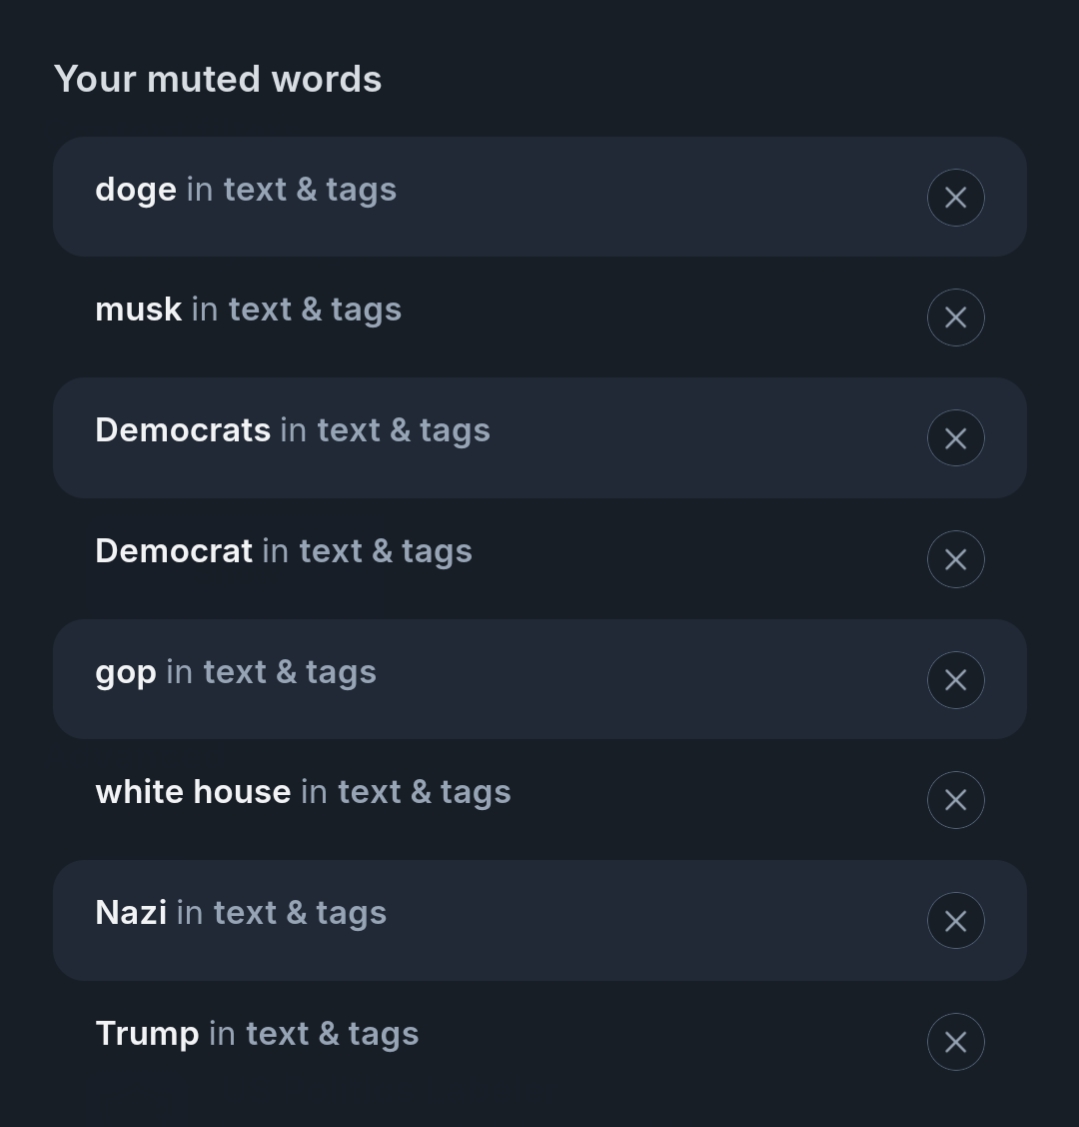Select the musk word label
Viewport: 1079px width, 1127px height.
[138, 310]
